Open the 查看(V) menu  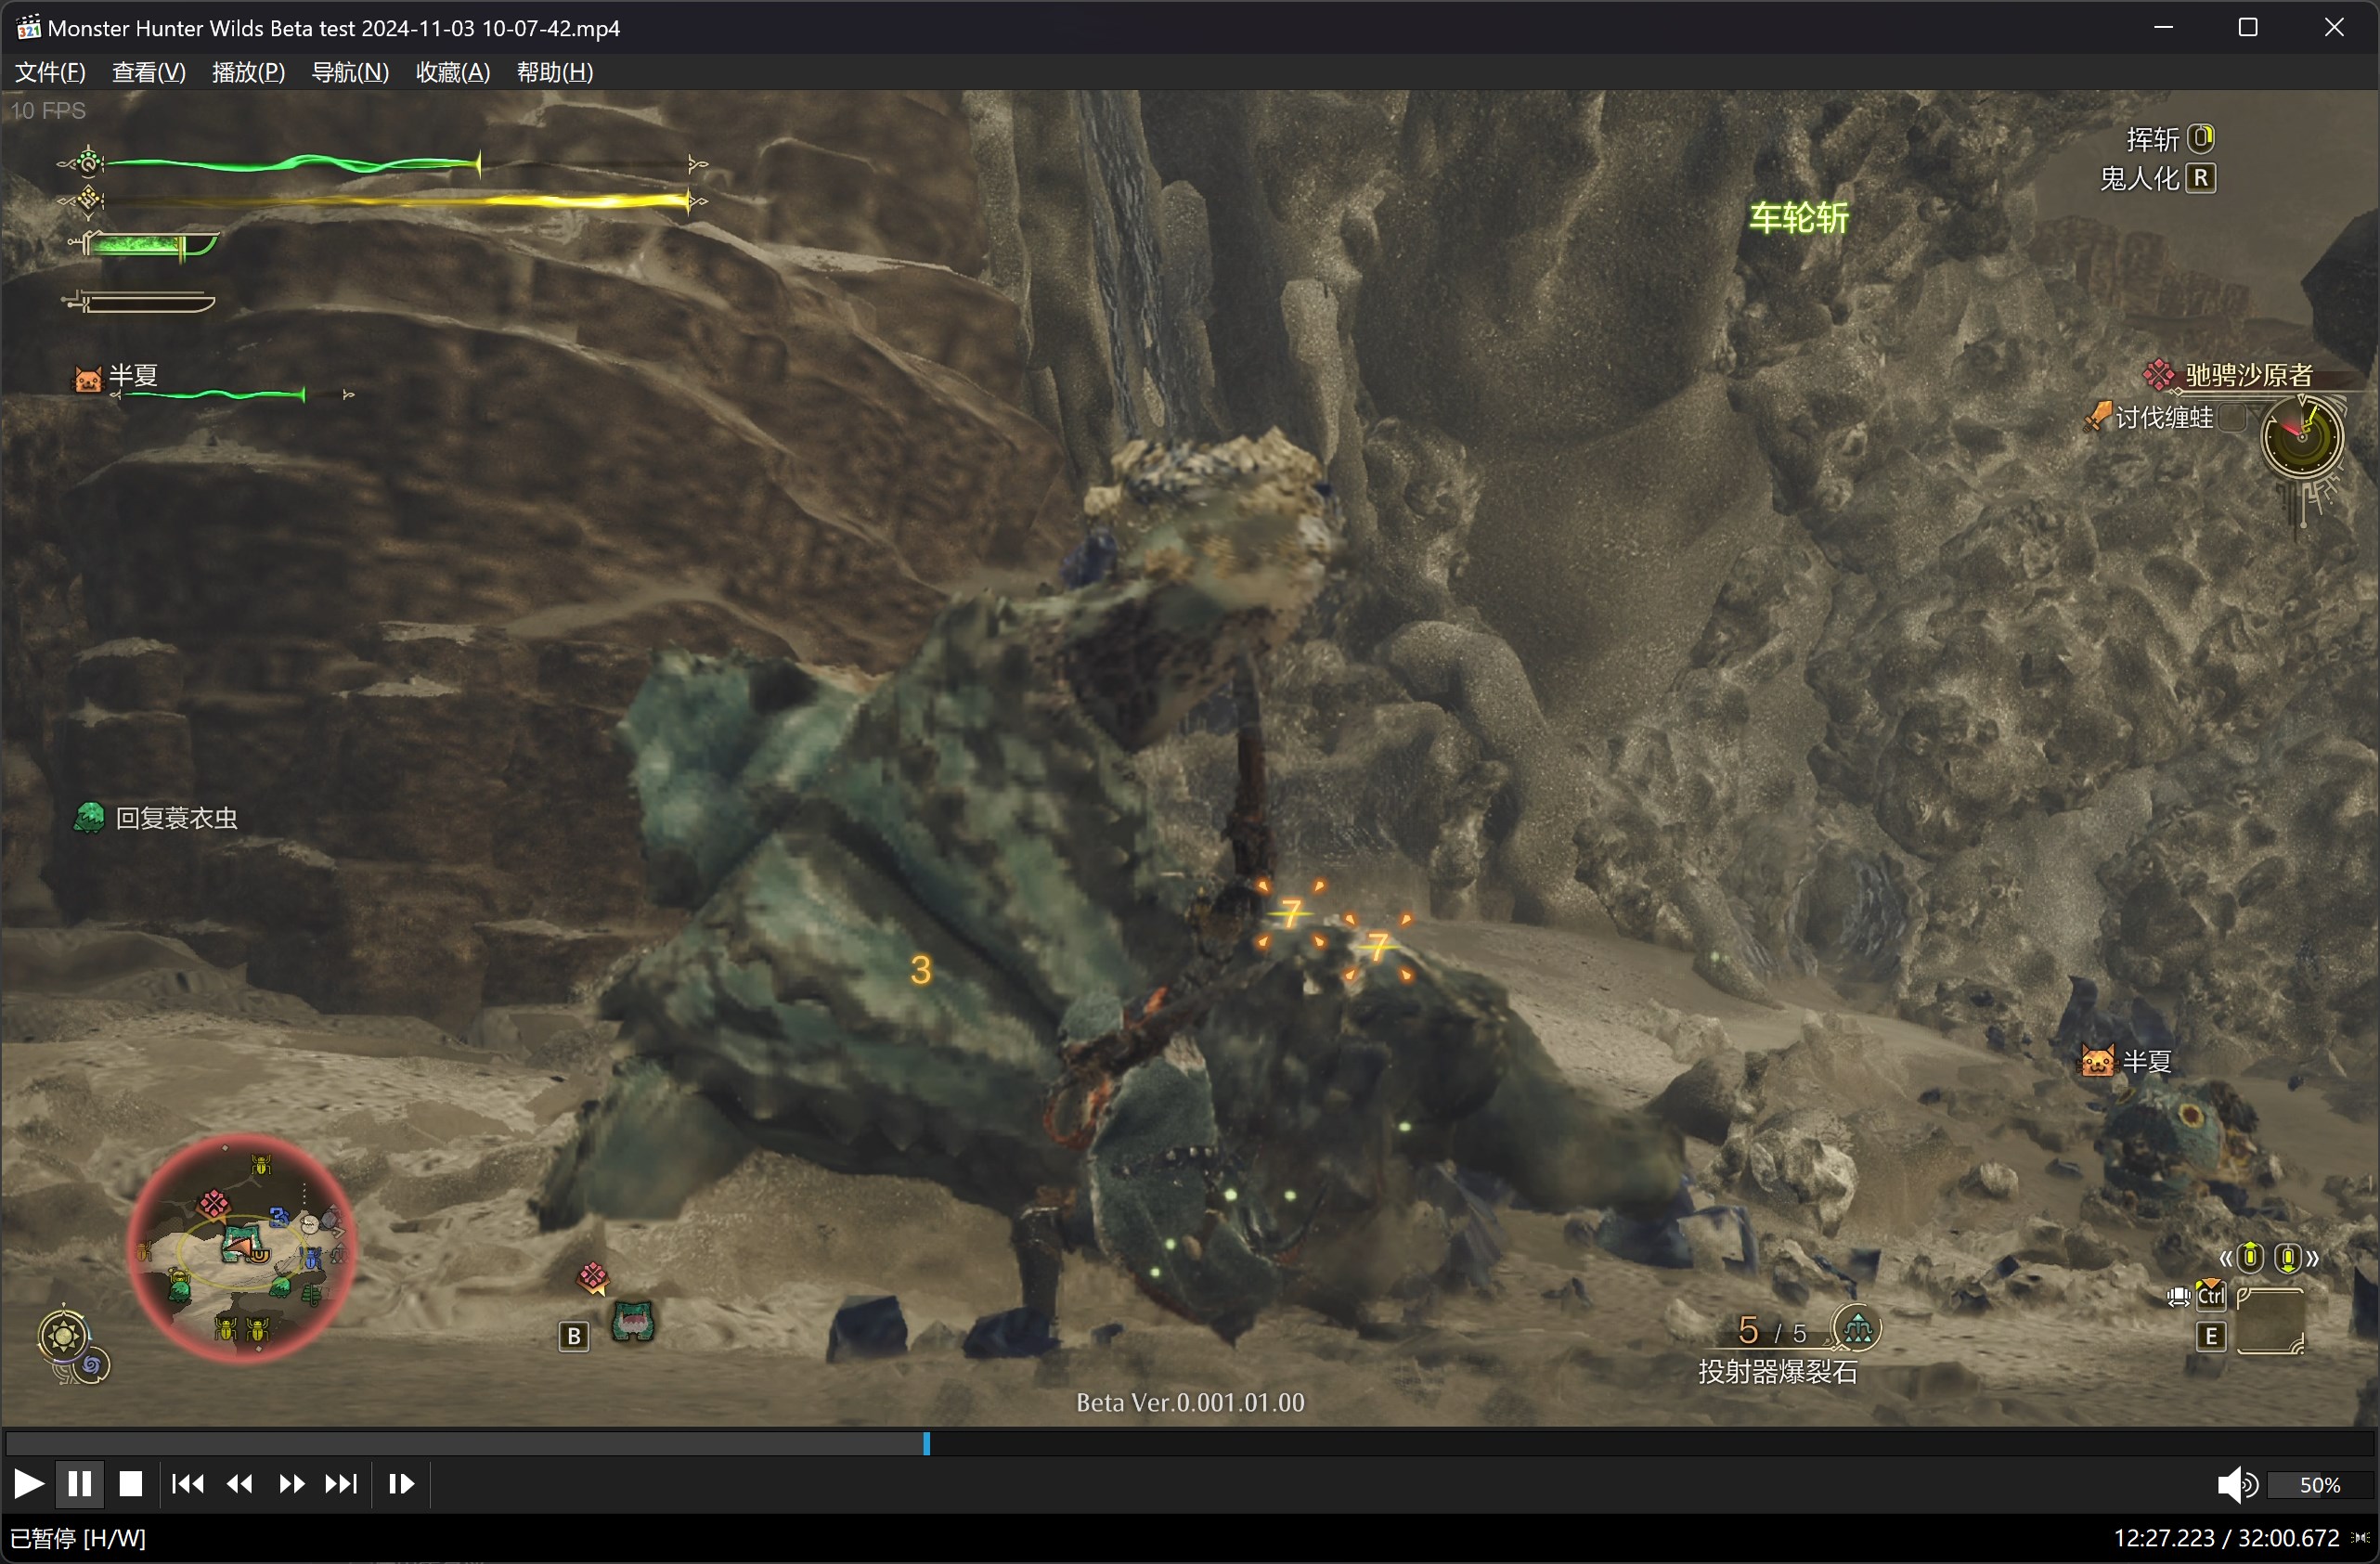149,72
